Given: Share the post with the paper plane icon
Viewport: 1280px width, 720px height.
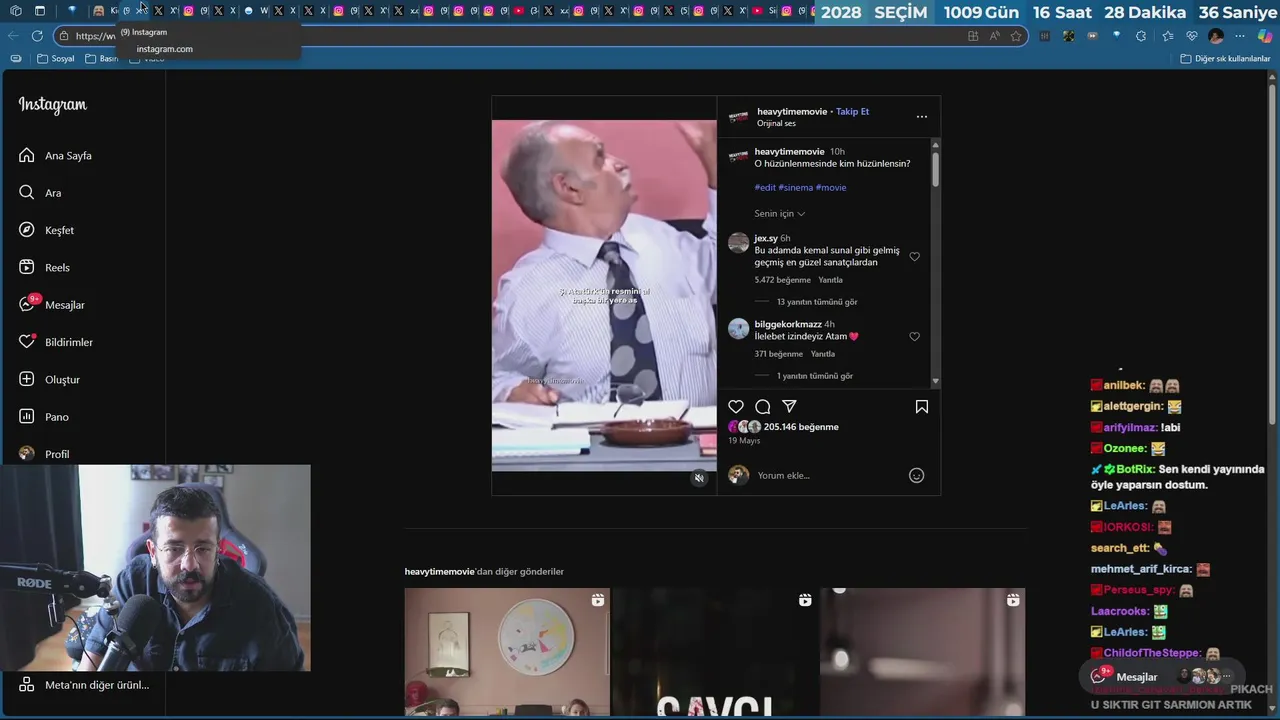Looking at the screenshot, I should point(790,407).
